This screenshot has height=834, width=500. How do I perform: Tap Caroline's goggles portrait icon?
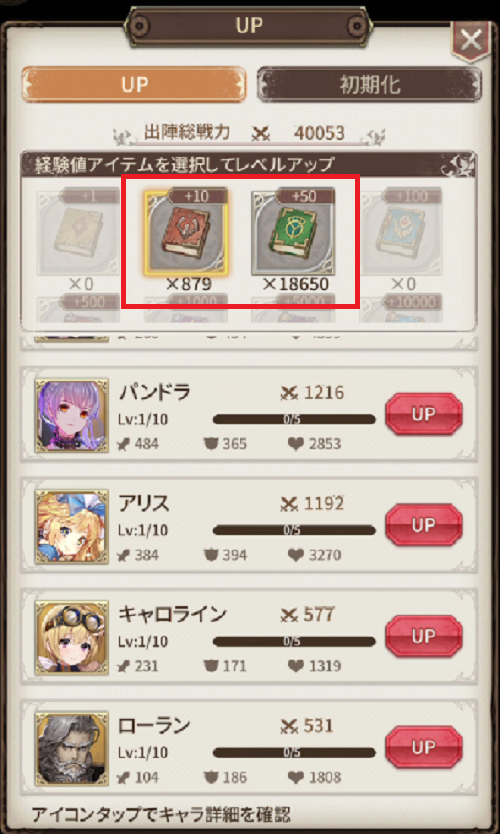click(x=72, y=638)
